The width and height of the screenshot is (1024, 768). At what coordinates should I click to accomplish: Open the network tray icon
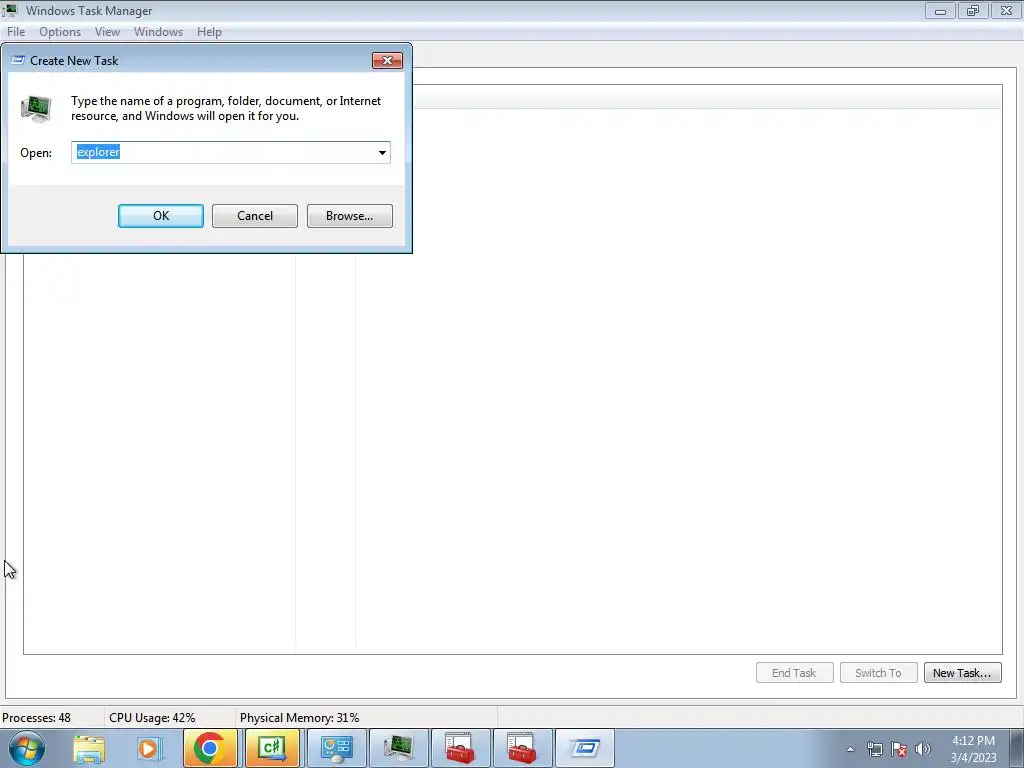[874, 749]
